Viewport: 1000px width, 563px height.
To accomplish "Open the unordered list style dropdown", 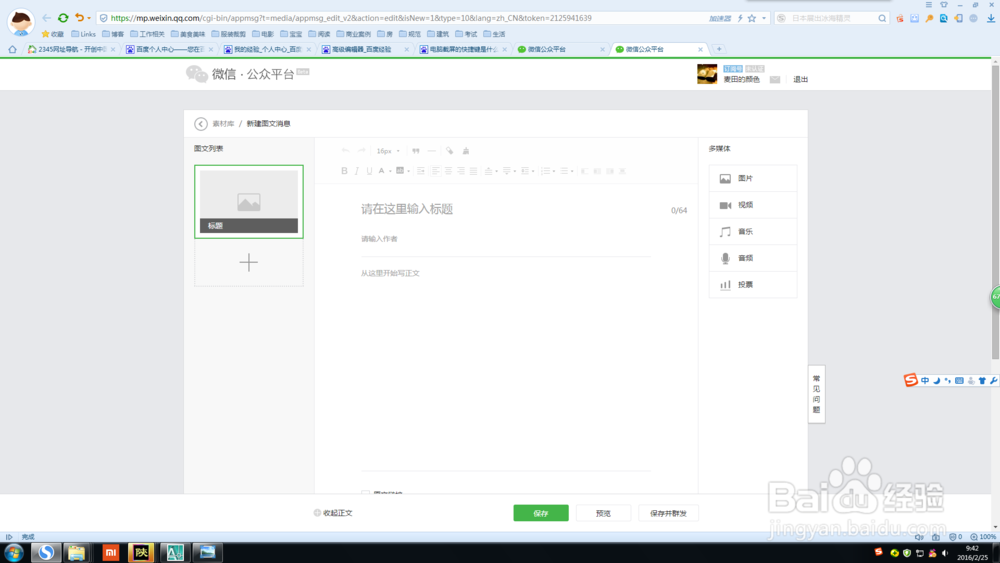I will [572, 171].
